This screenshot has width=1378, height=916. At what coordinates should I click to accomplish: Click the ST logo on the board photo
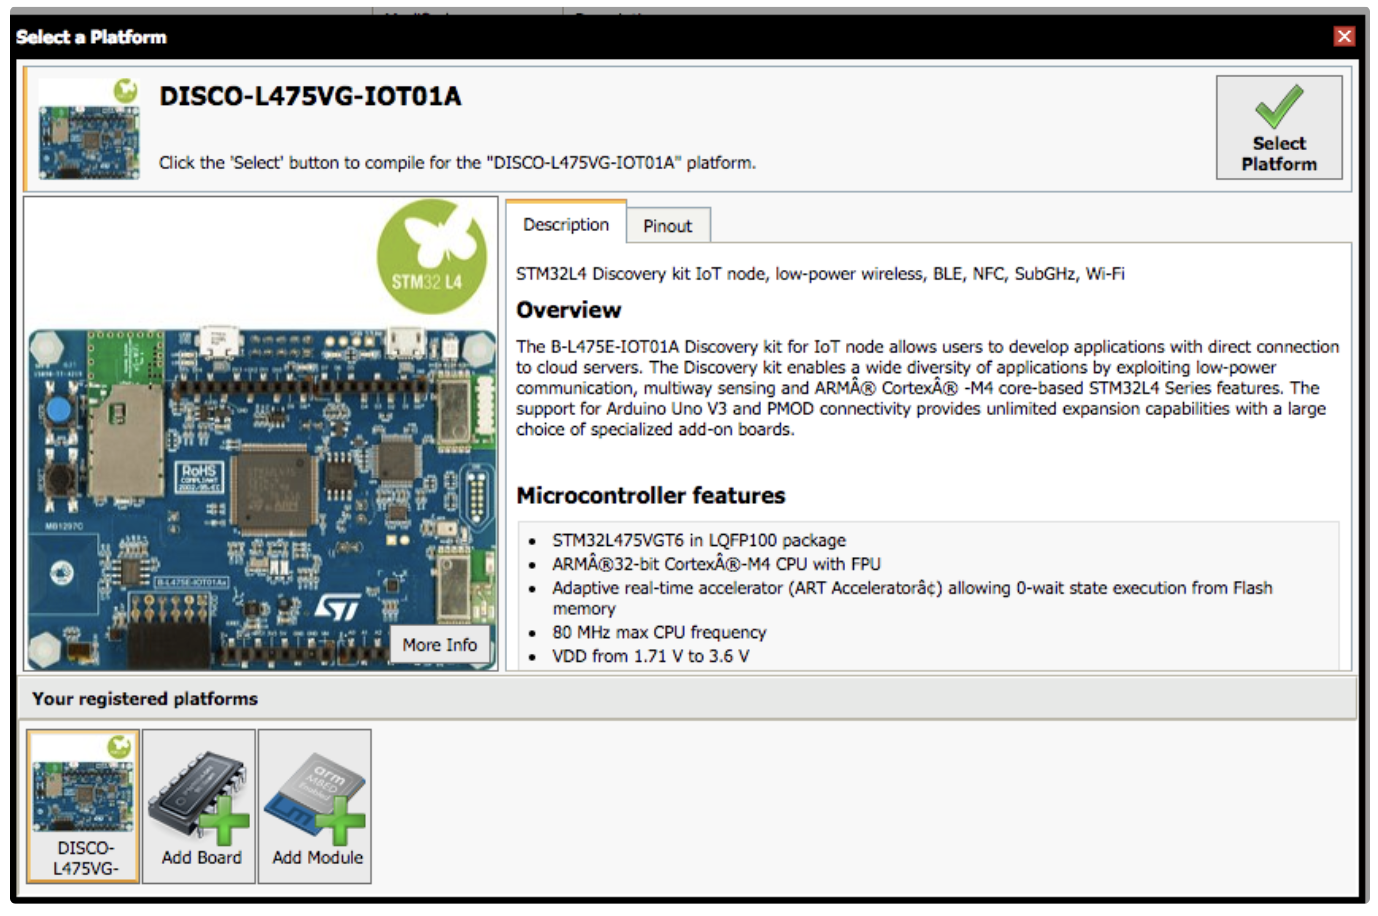[x=337, y=608]
